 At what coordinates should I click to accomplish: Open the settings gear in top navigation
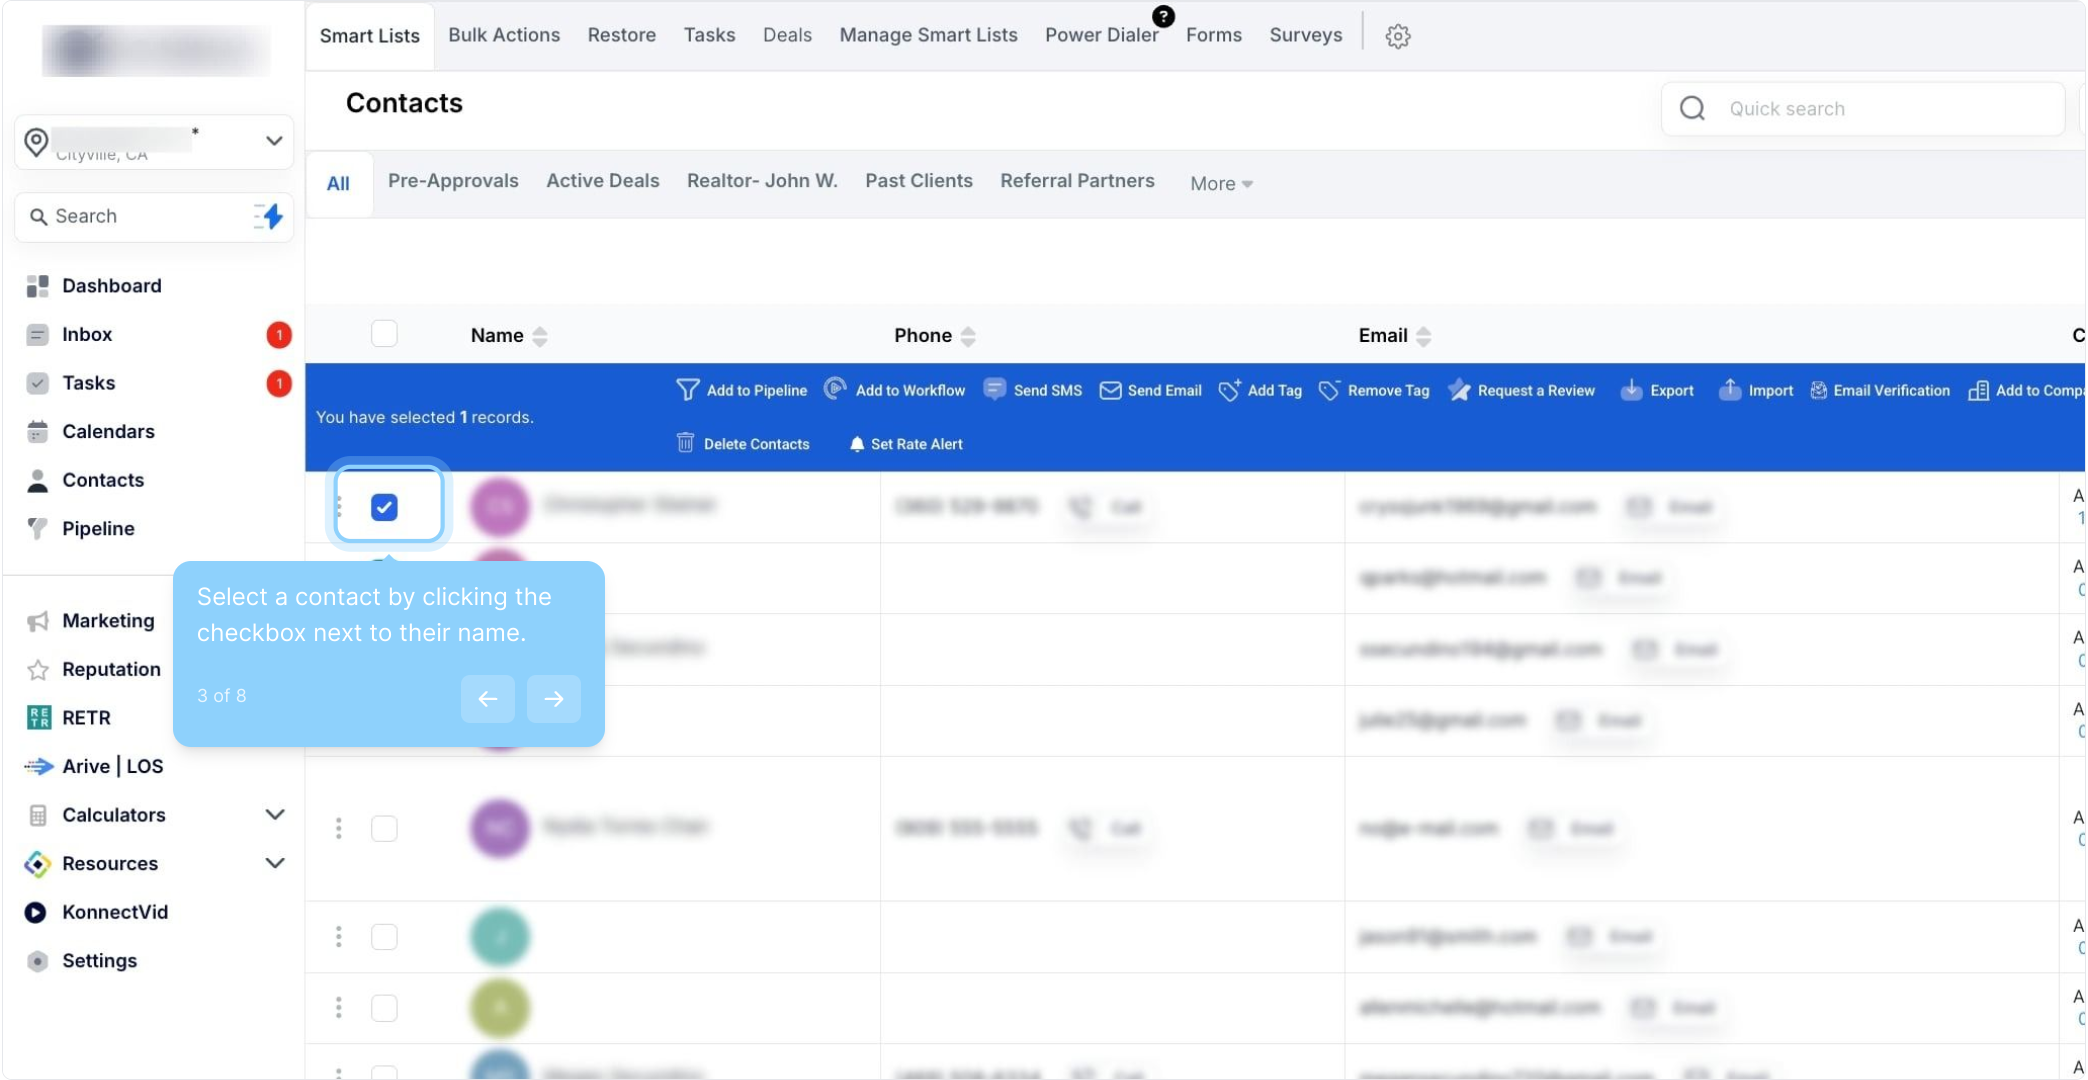(1397, 36)
